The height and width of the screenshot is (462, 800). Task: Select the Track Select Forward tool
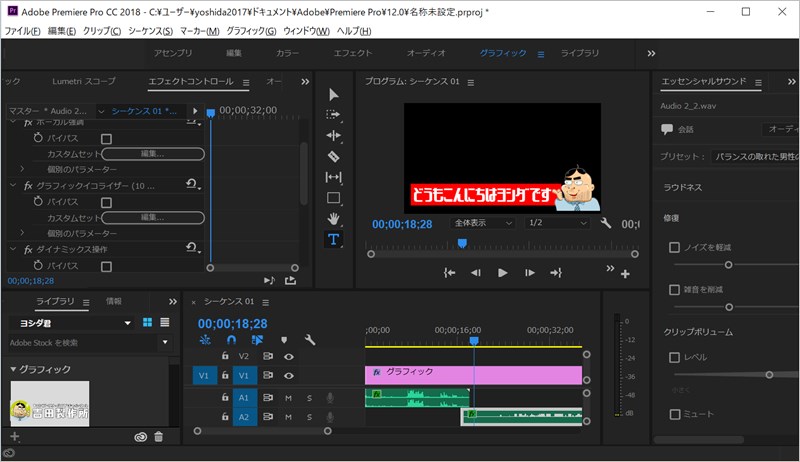click(x=333, y=115)
